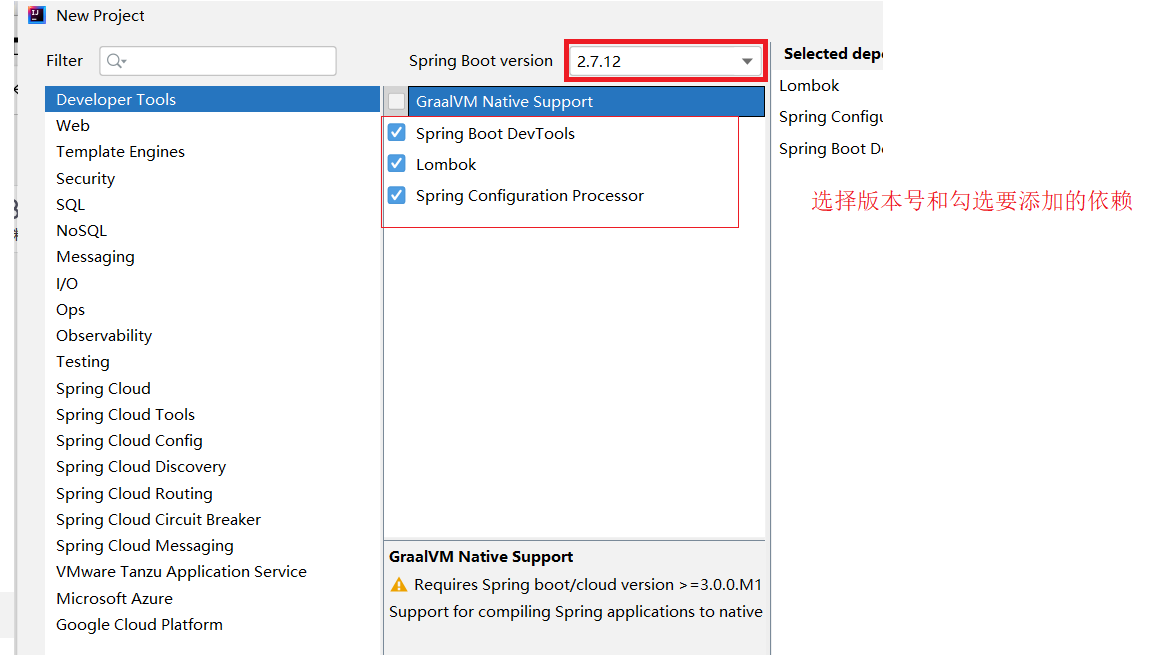Disable Spring Configuration Processor
This screenshot has width=1173, height=655.
click(397, 195)
